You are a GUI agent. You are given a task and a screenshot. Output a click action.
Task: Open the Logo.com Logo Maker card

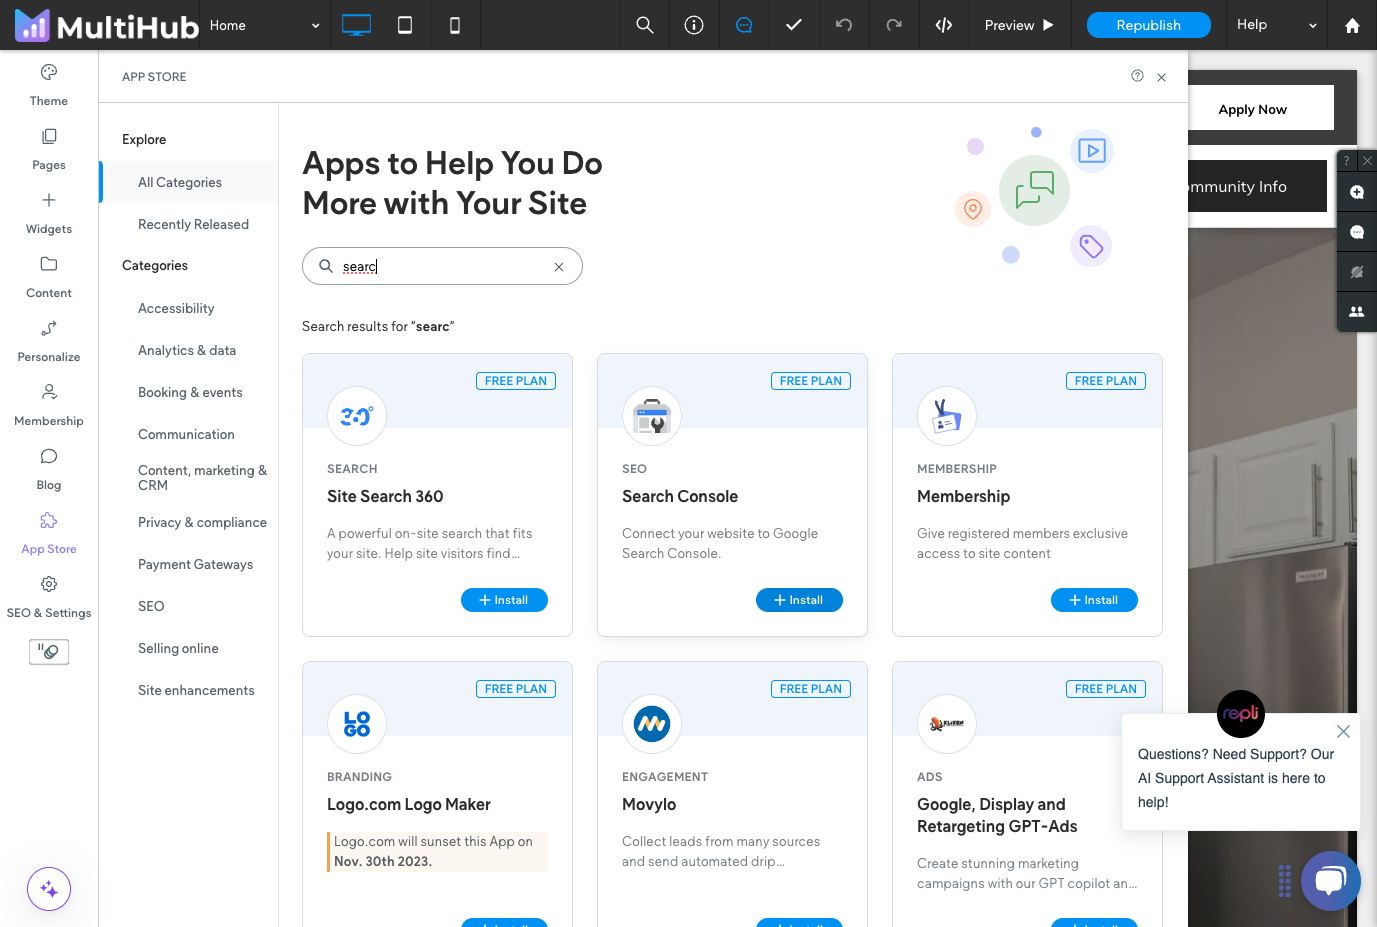[437, 794]
